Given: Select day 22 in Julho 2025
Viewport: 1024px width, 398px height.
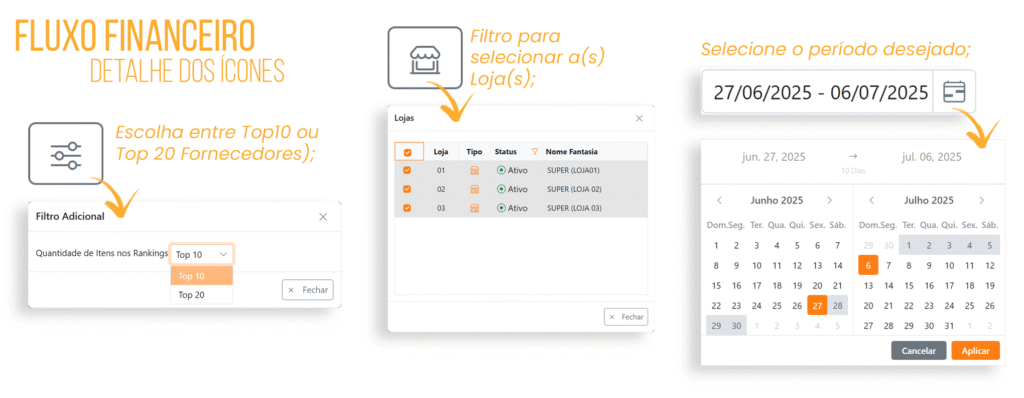Looking at the screenshot, I should point(909,305).
